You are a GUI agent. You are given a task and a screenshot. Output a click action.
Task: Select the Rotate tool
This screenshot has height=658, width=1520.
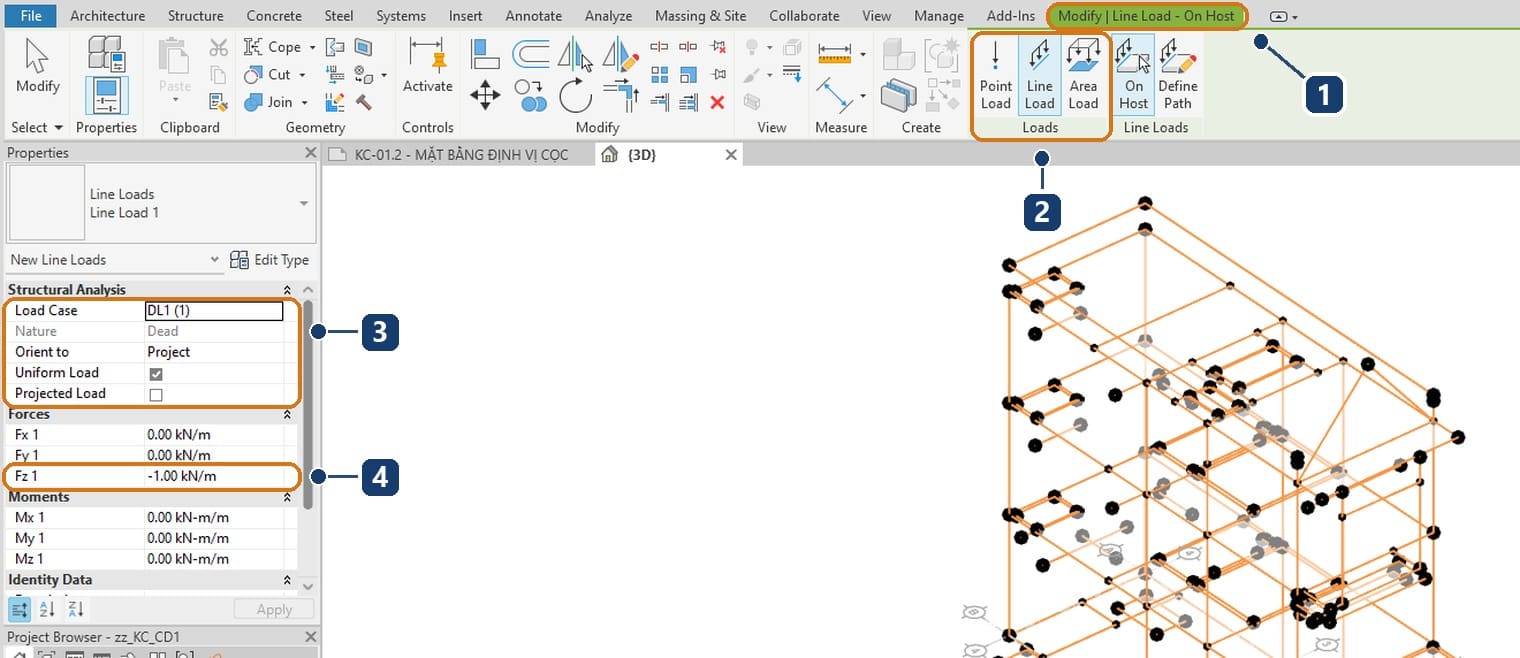tap(576, 96)
